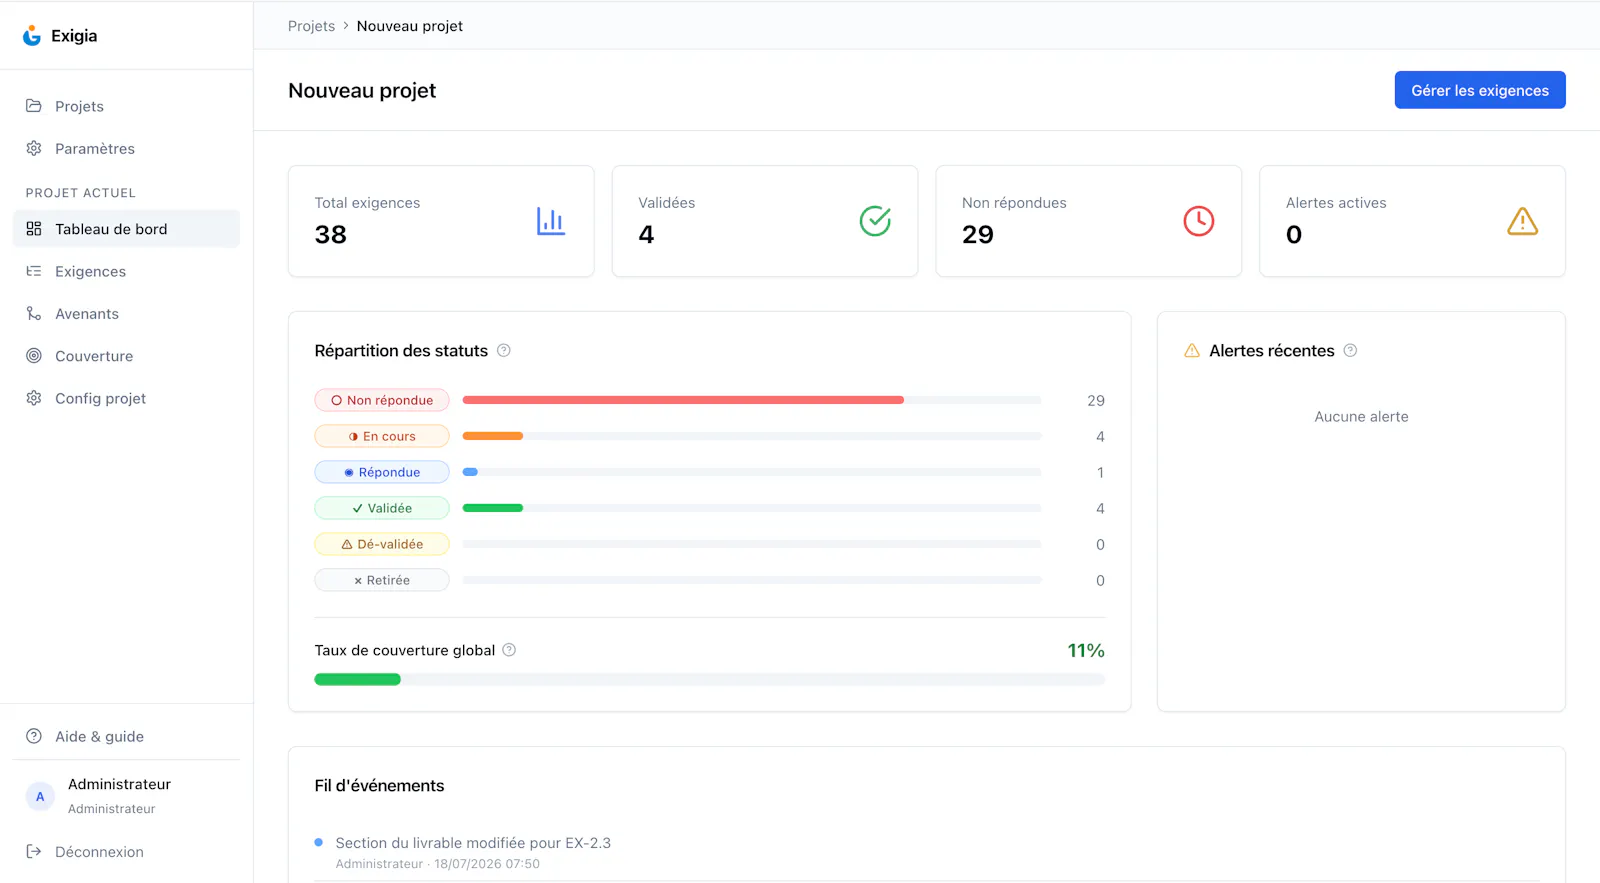The height and width of the screenshot is (883, 1600).
Task: Click the Fil d'événements heading
Action: point(379,786)
